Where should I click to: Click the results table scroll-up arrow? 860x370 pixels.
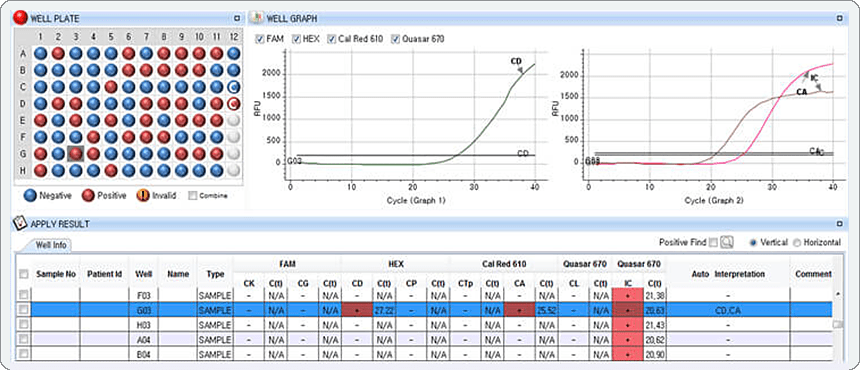coord(838,294)
